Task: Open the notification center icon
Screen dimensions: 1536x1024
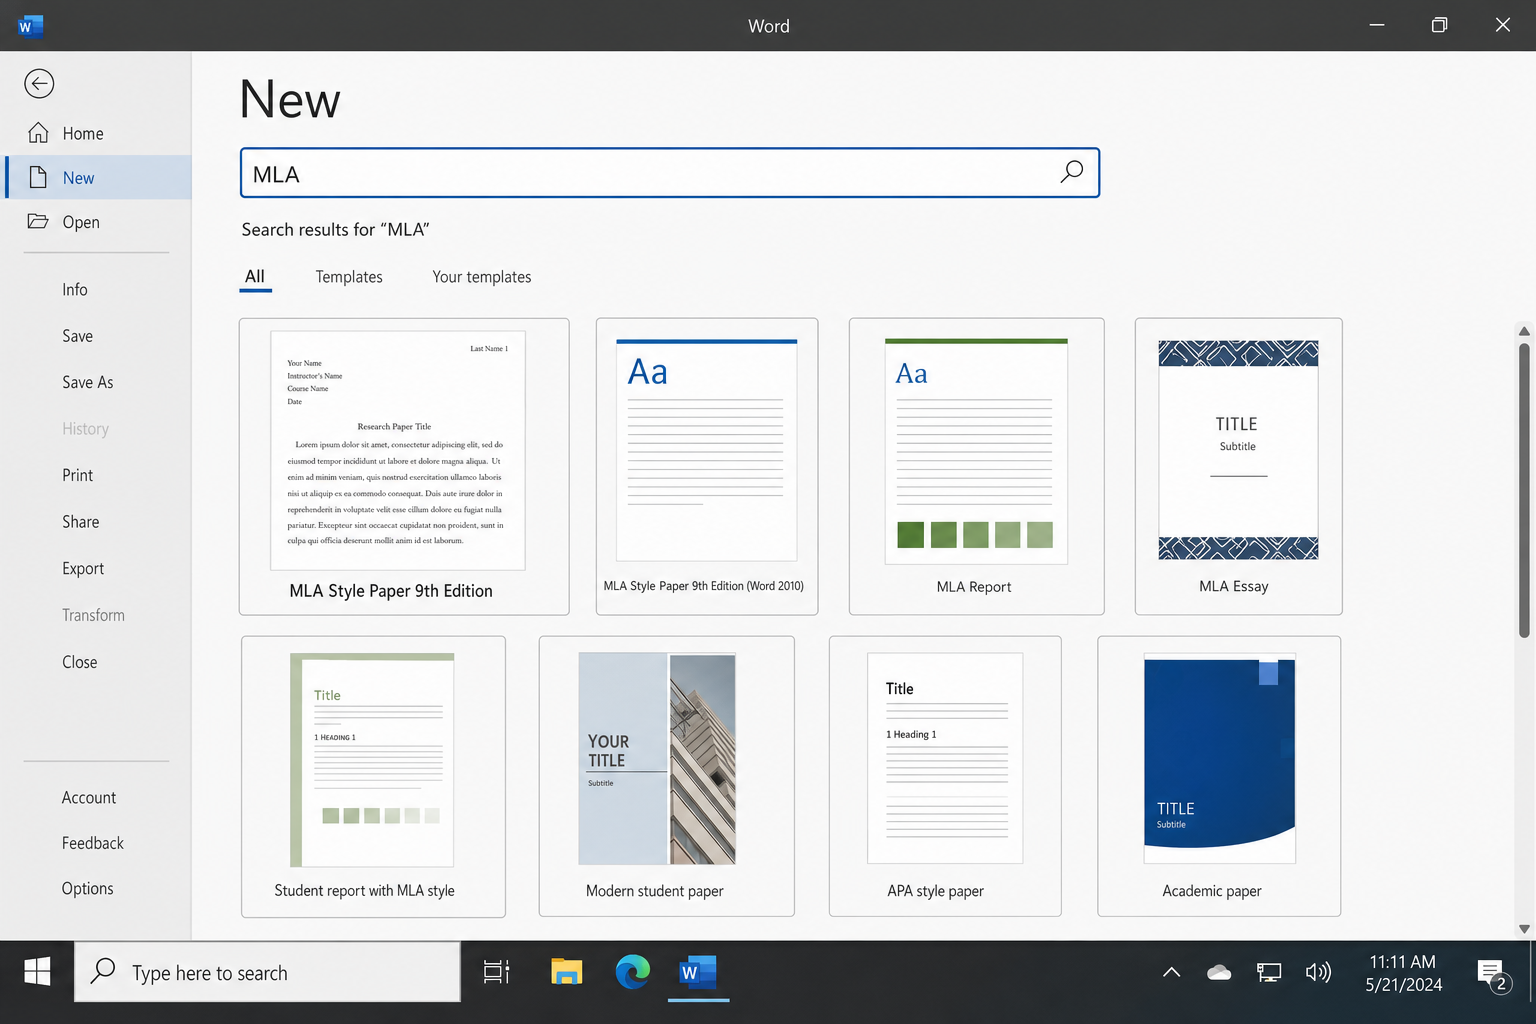Action: tap(1492, 974)
